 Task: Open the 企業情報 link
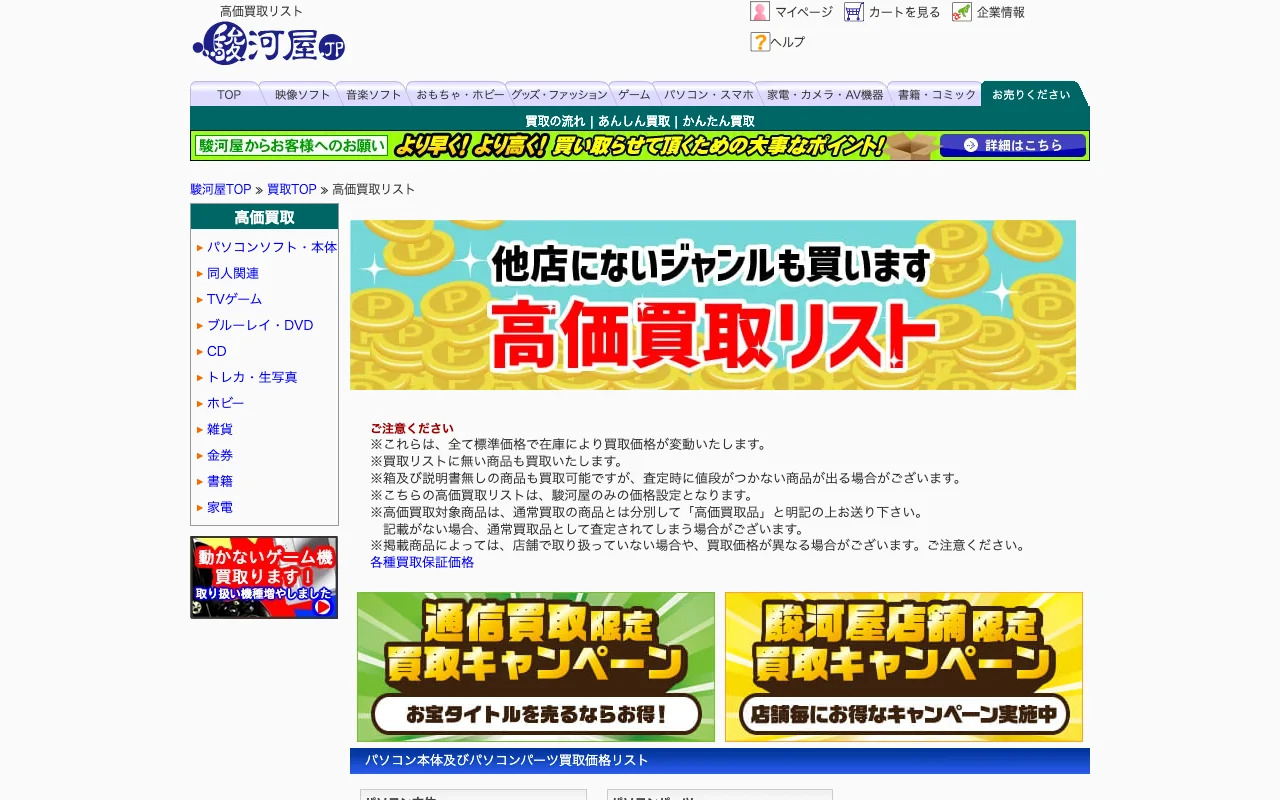click(1000, 12)
